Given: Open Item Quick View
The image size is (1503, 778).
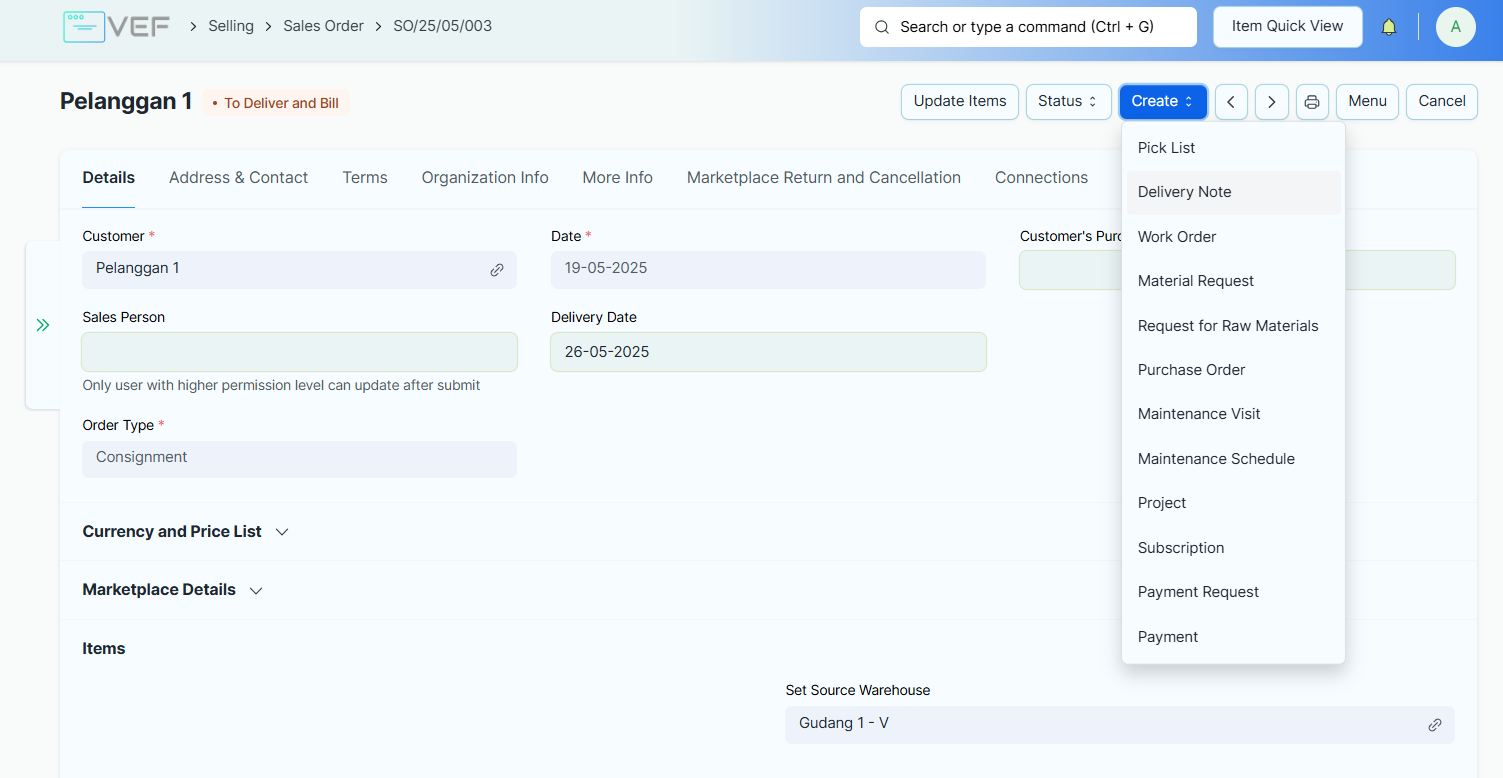Looking at the screenshot, I should 1287,27.
